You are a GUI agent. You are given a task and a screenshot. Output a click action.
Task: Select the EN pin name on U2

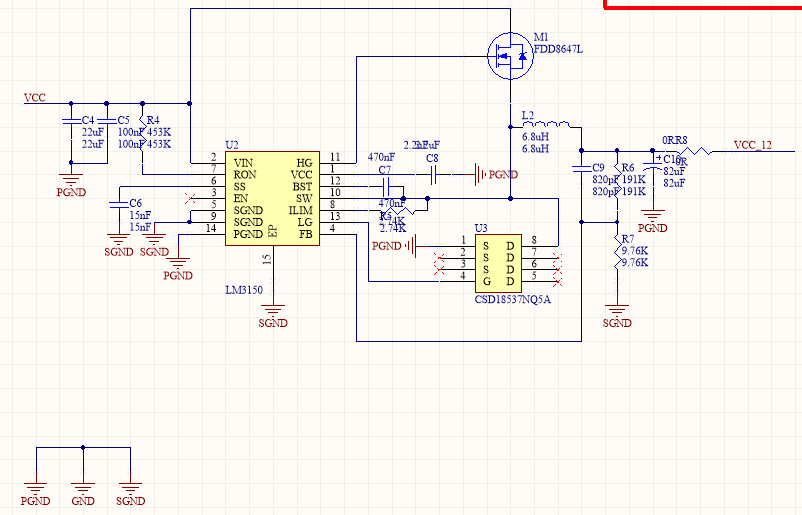click(x=241, y=198)
